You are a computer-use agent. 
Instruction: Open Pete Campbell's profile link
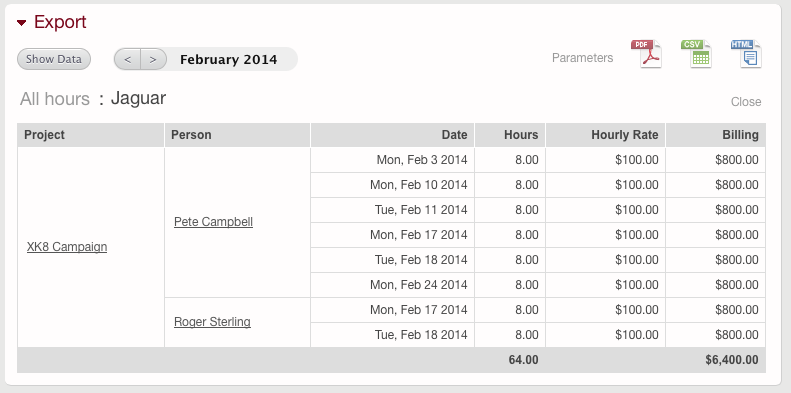tap(213, 221)
